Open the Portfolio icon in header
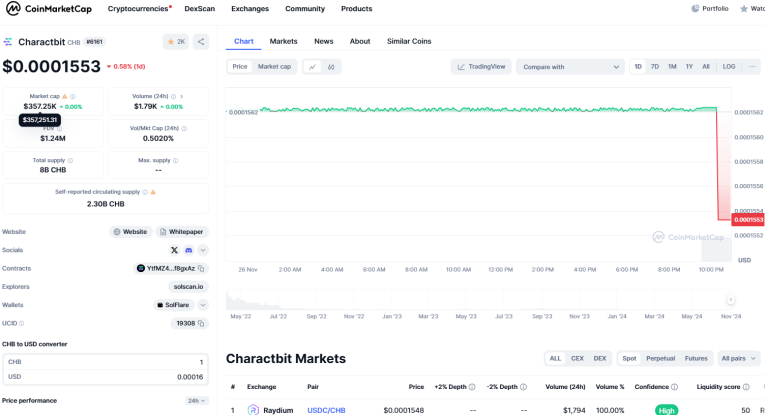Screen dimensions: 765x415 (695, 9)
